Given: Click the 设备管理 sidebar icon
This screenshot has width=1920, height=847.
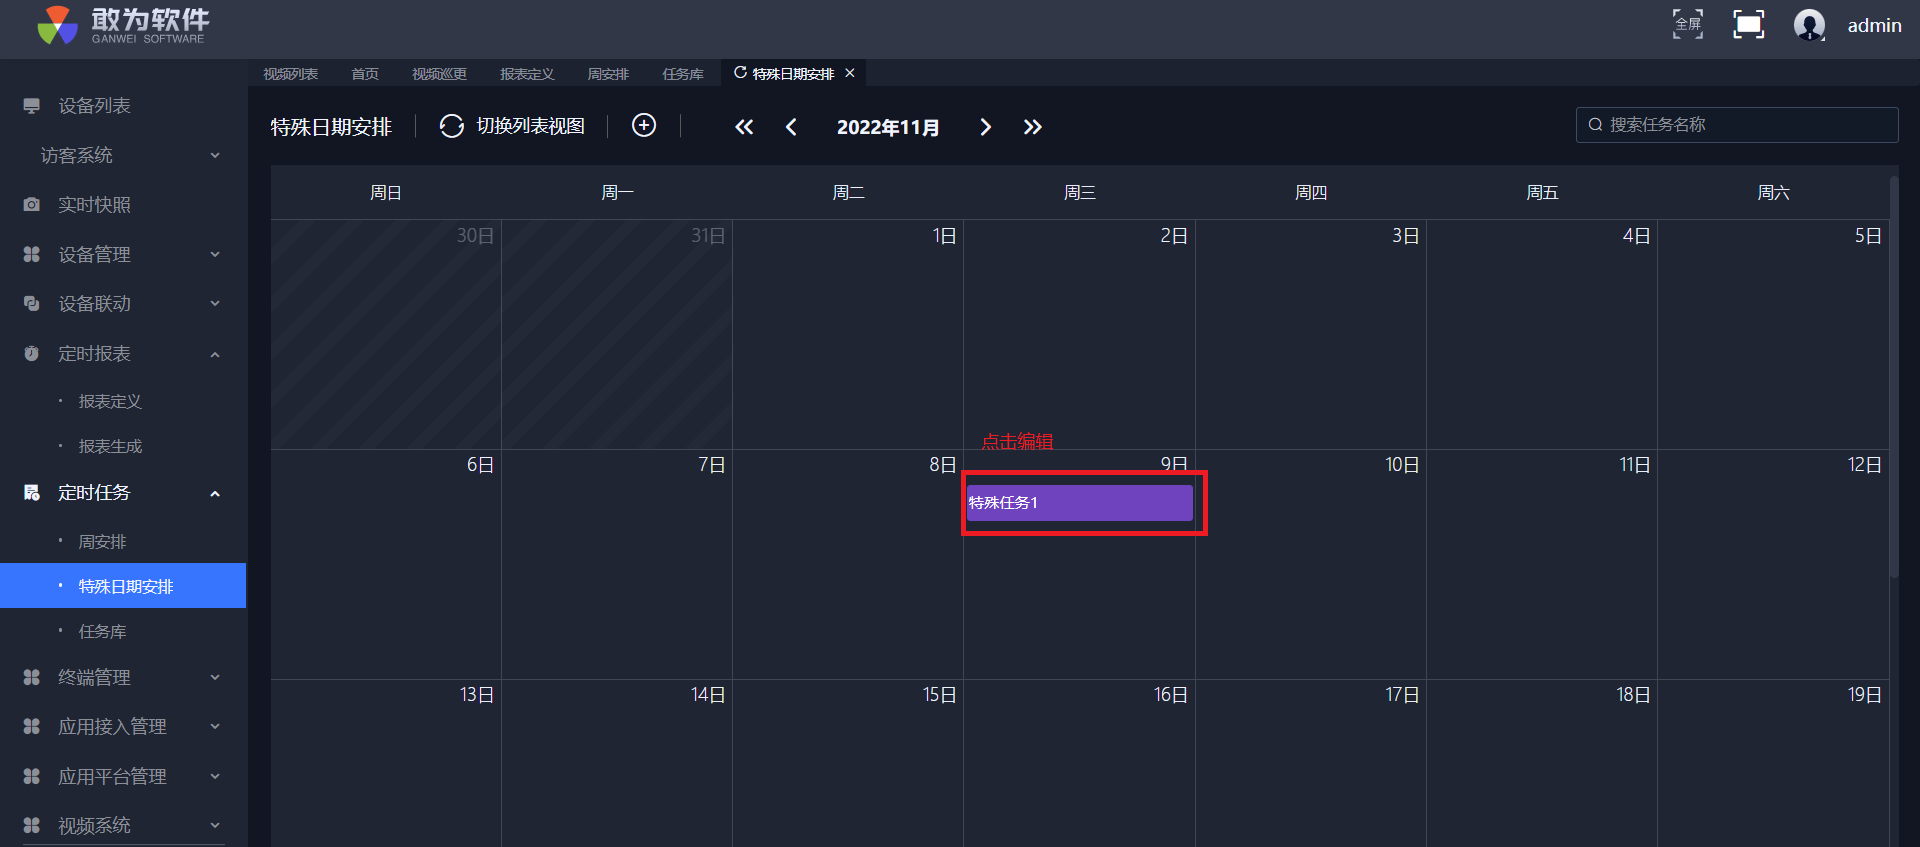Looking at the screenshot, I should pos(32,255).
